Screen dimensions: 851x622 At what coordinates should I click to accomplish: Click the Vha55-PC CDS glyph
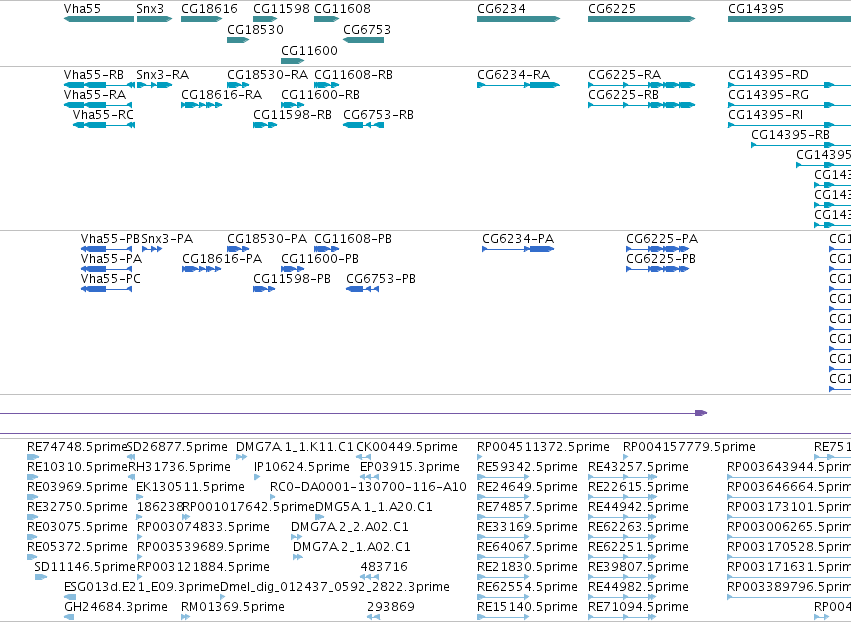(x=106, y=289)
